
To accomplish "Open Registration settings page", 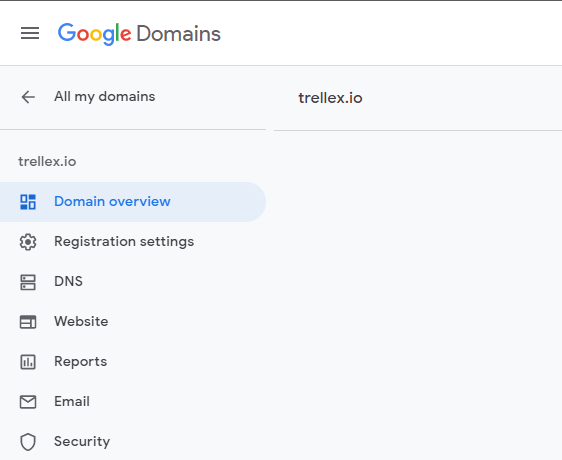I will click(133, 242).
